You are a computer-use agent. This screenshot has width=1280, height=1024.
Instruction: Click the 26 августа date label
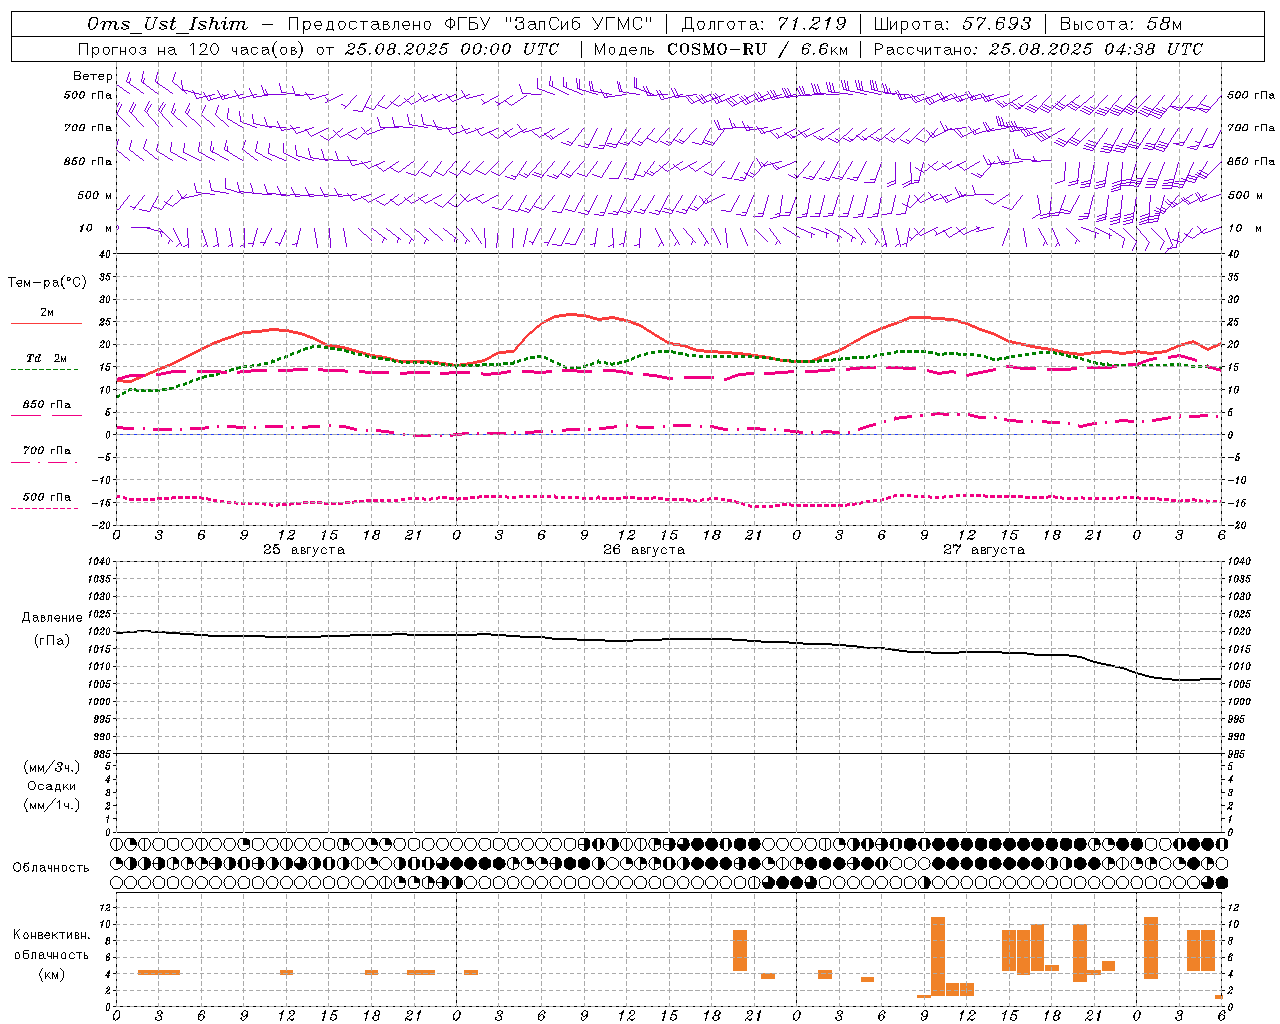[644, 550]
